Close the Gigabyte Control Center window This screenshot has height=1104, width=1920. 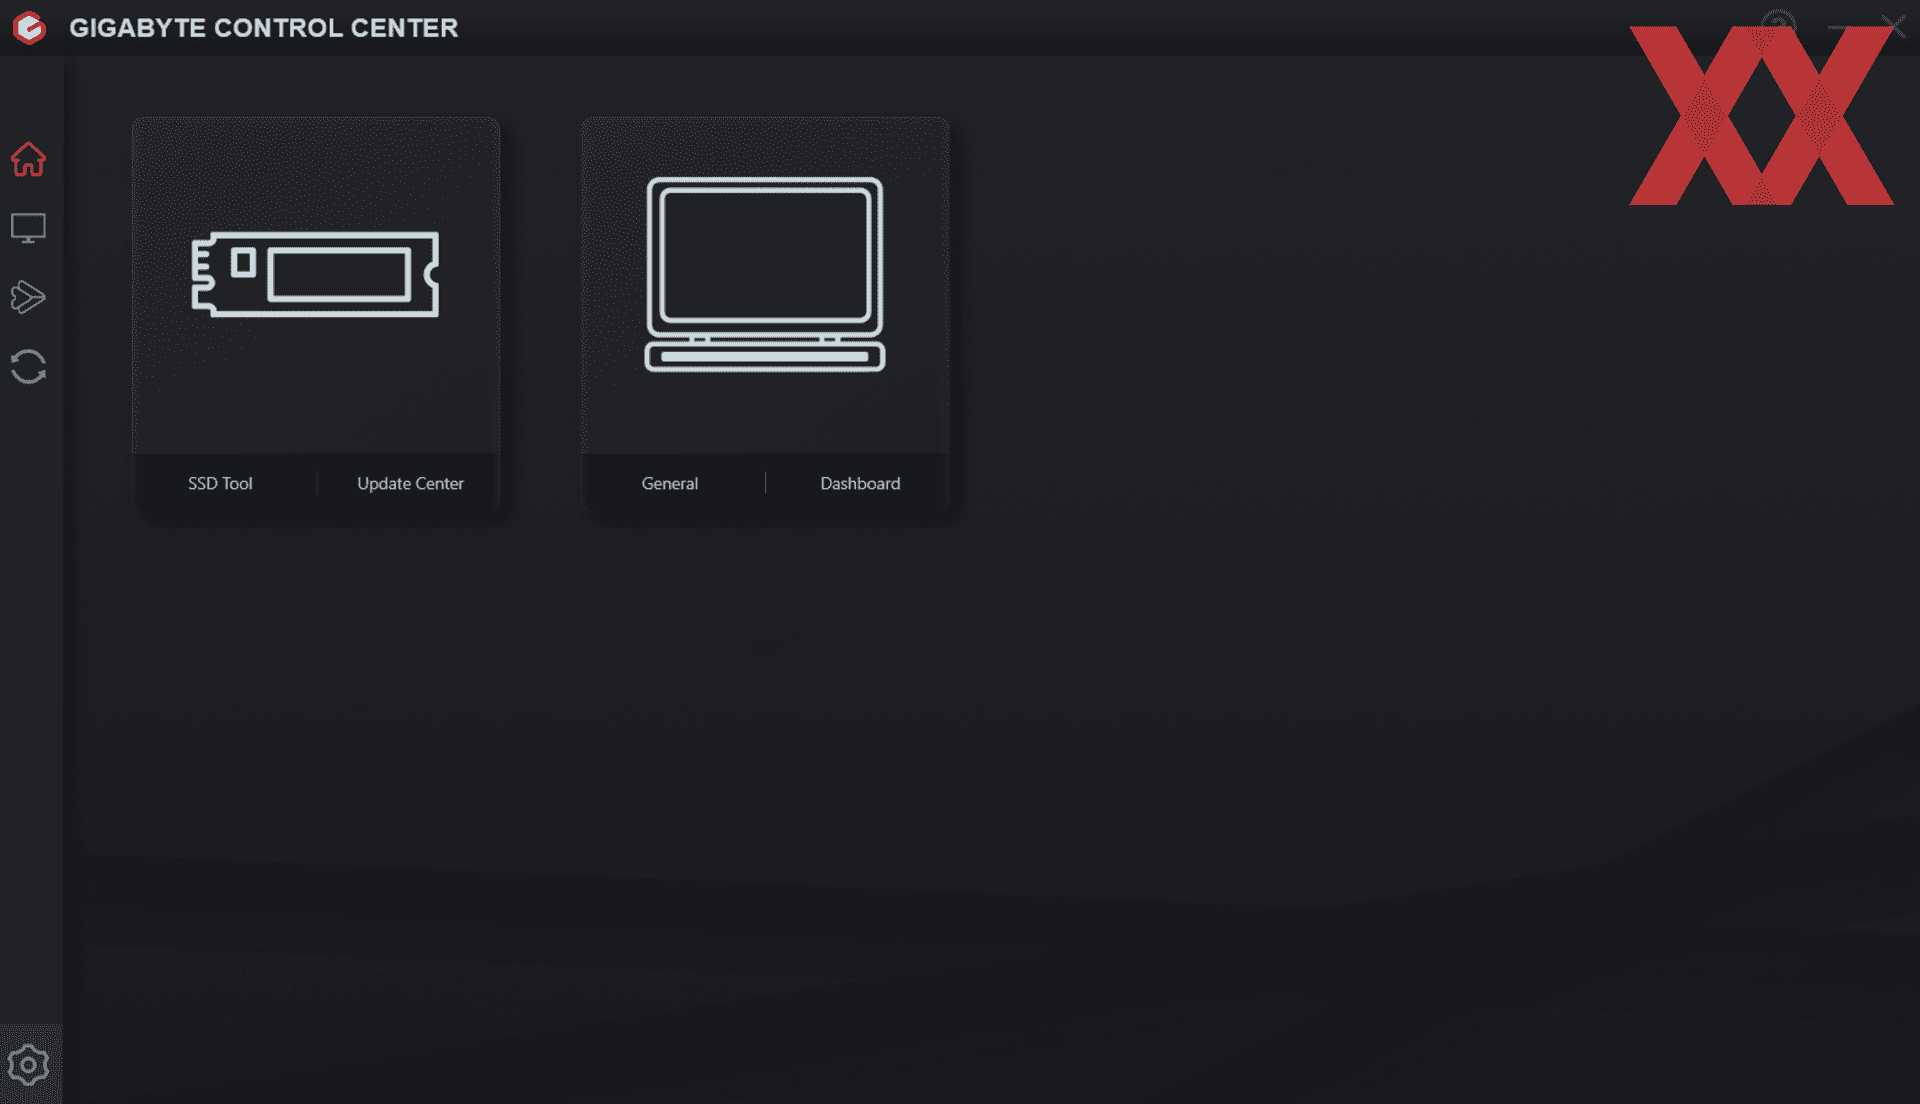tap(1893, 26)
